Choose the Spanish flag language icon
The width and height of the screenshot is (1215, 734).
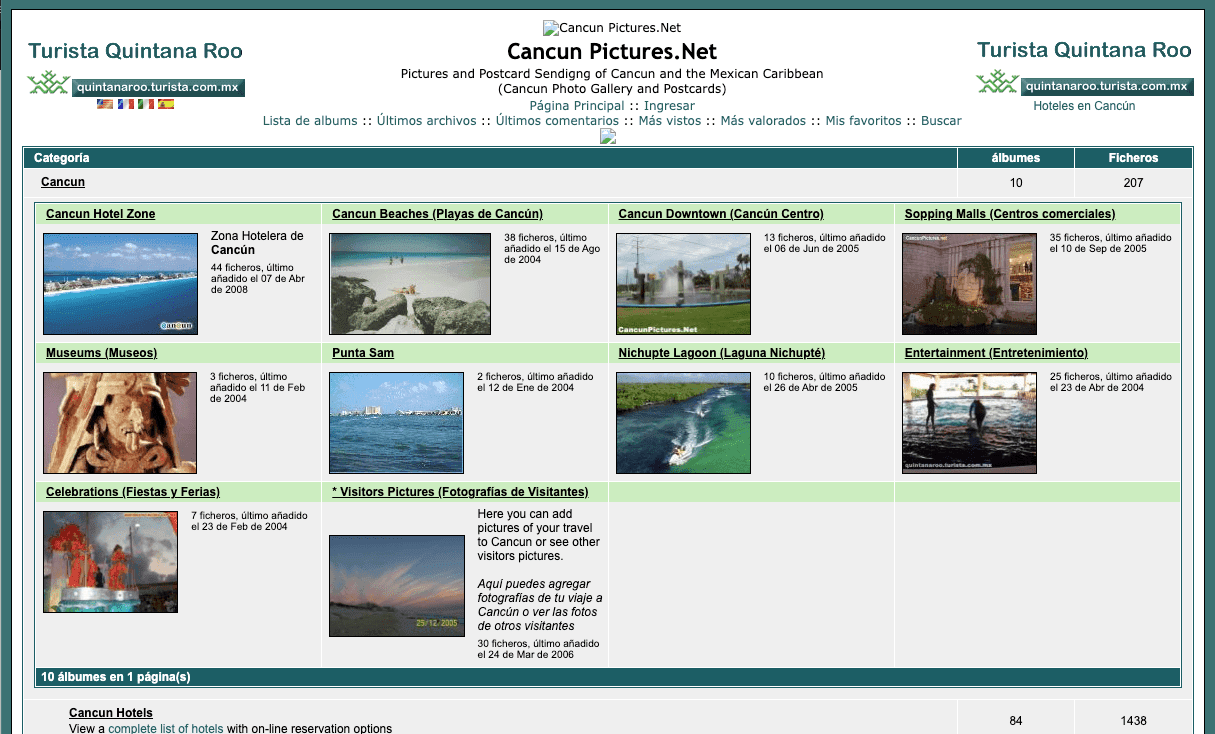point(166,104)
